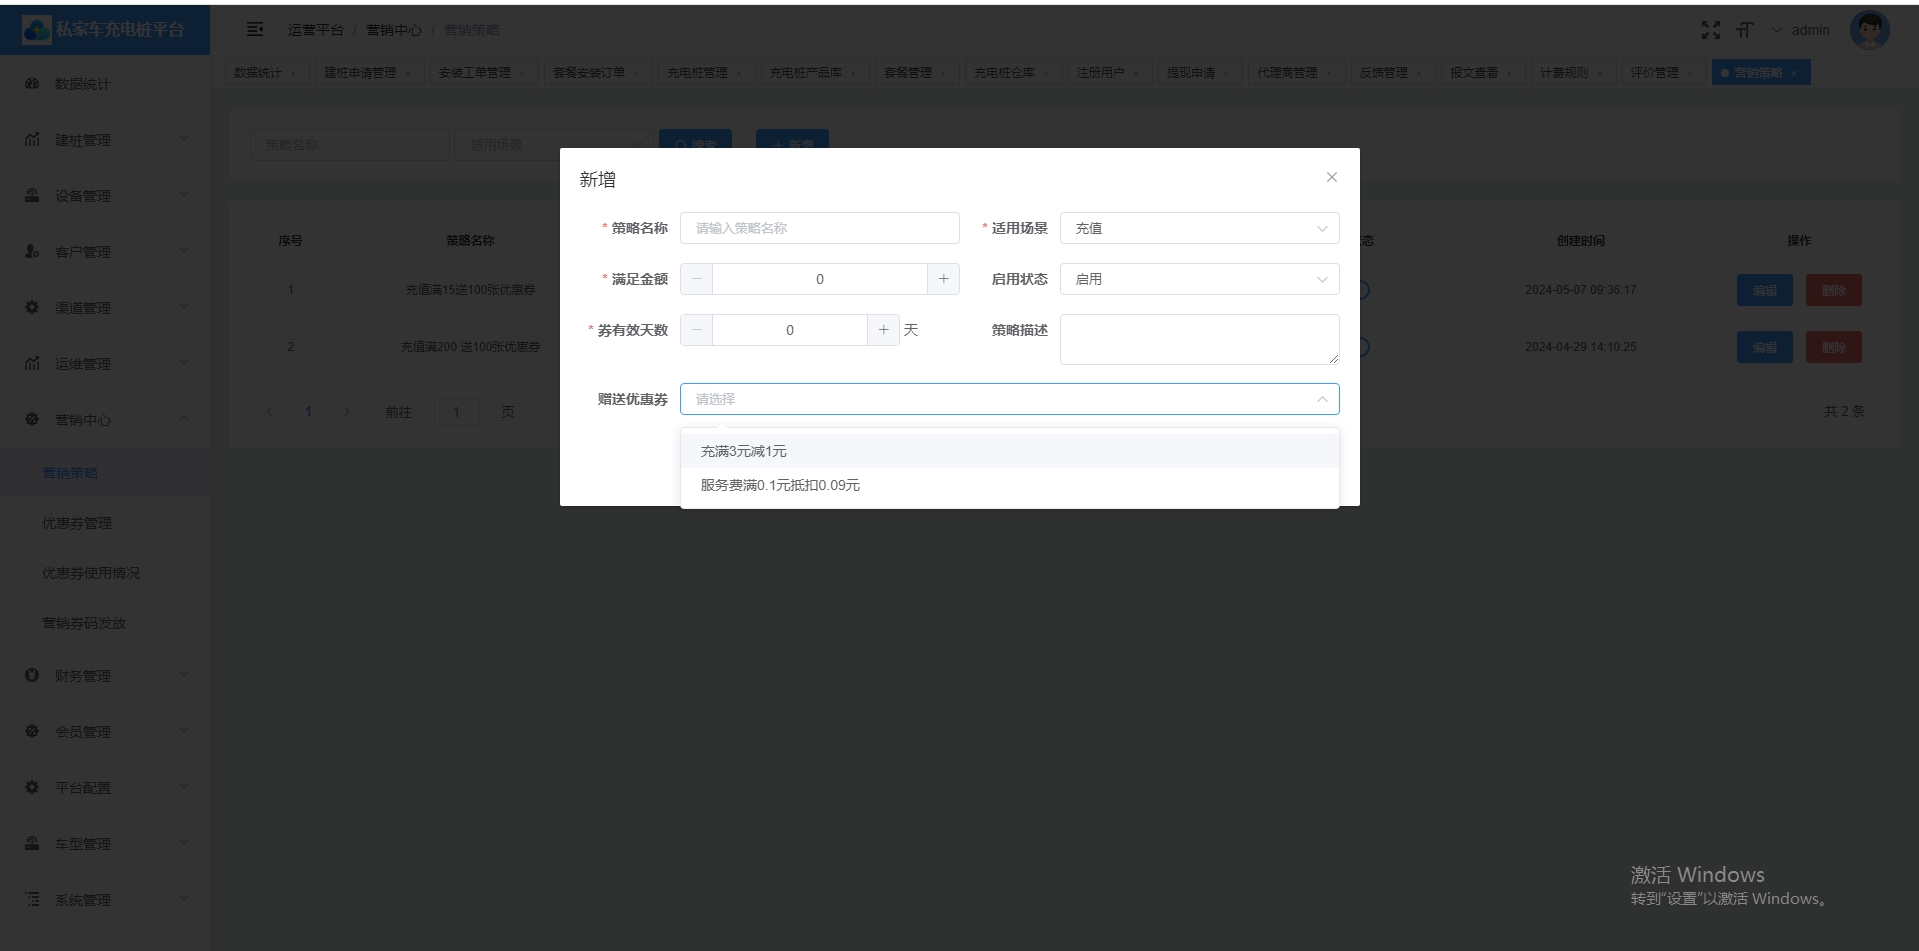Click the 车型管理 sidebar icon
Screen dimensions: 1919x951
pos(32,844)
